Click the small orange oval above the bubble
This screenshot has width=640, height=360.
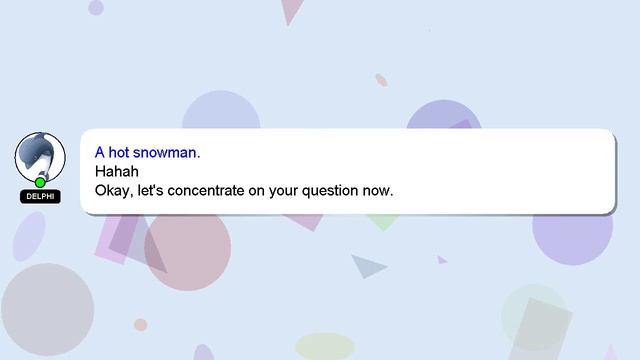click(x=381, y=80)
